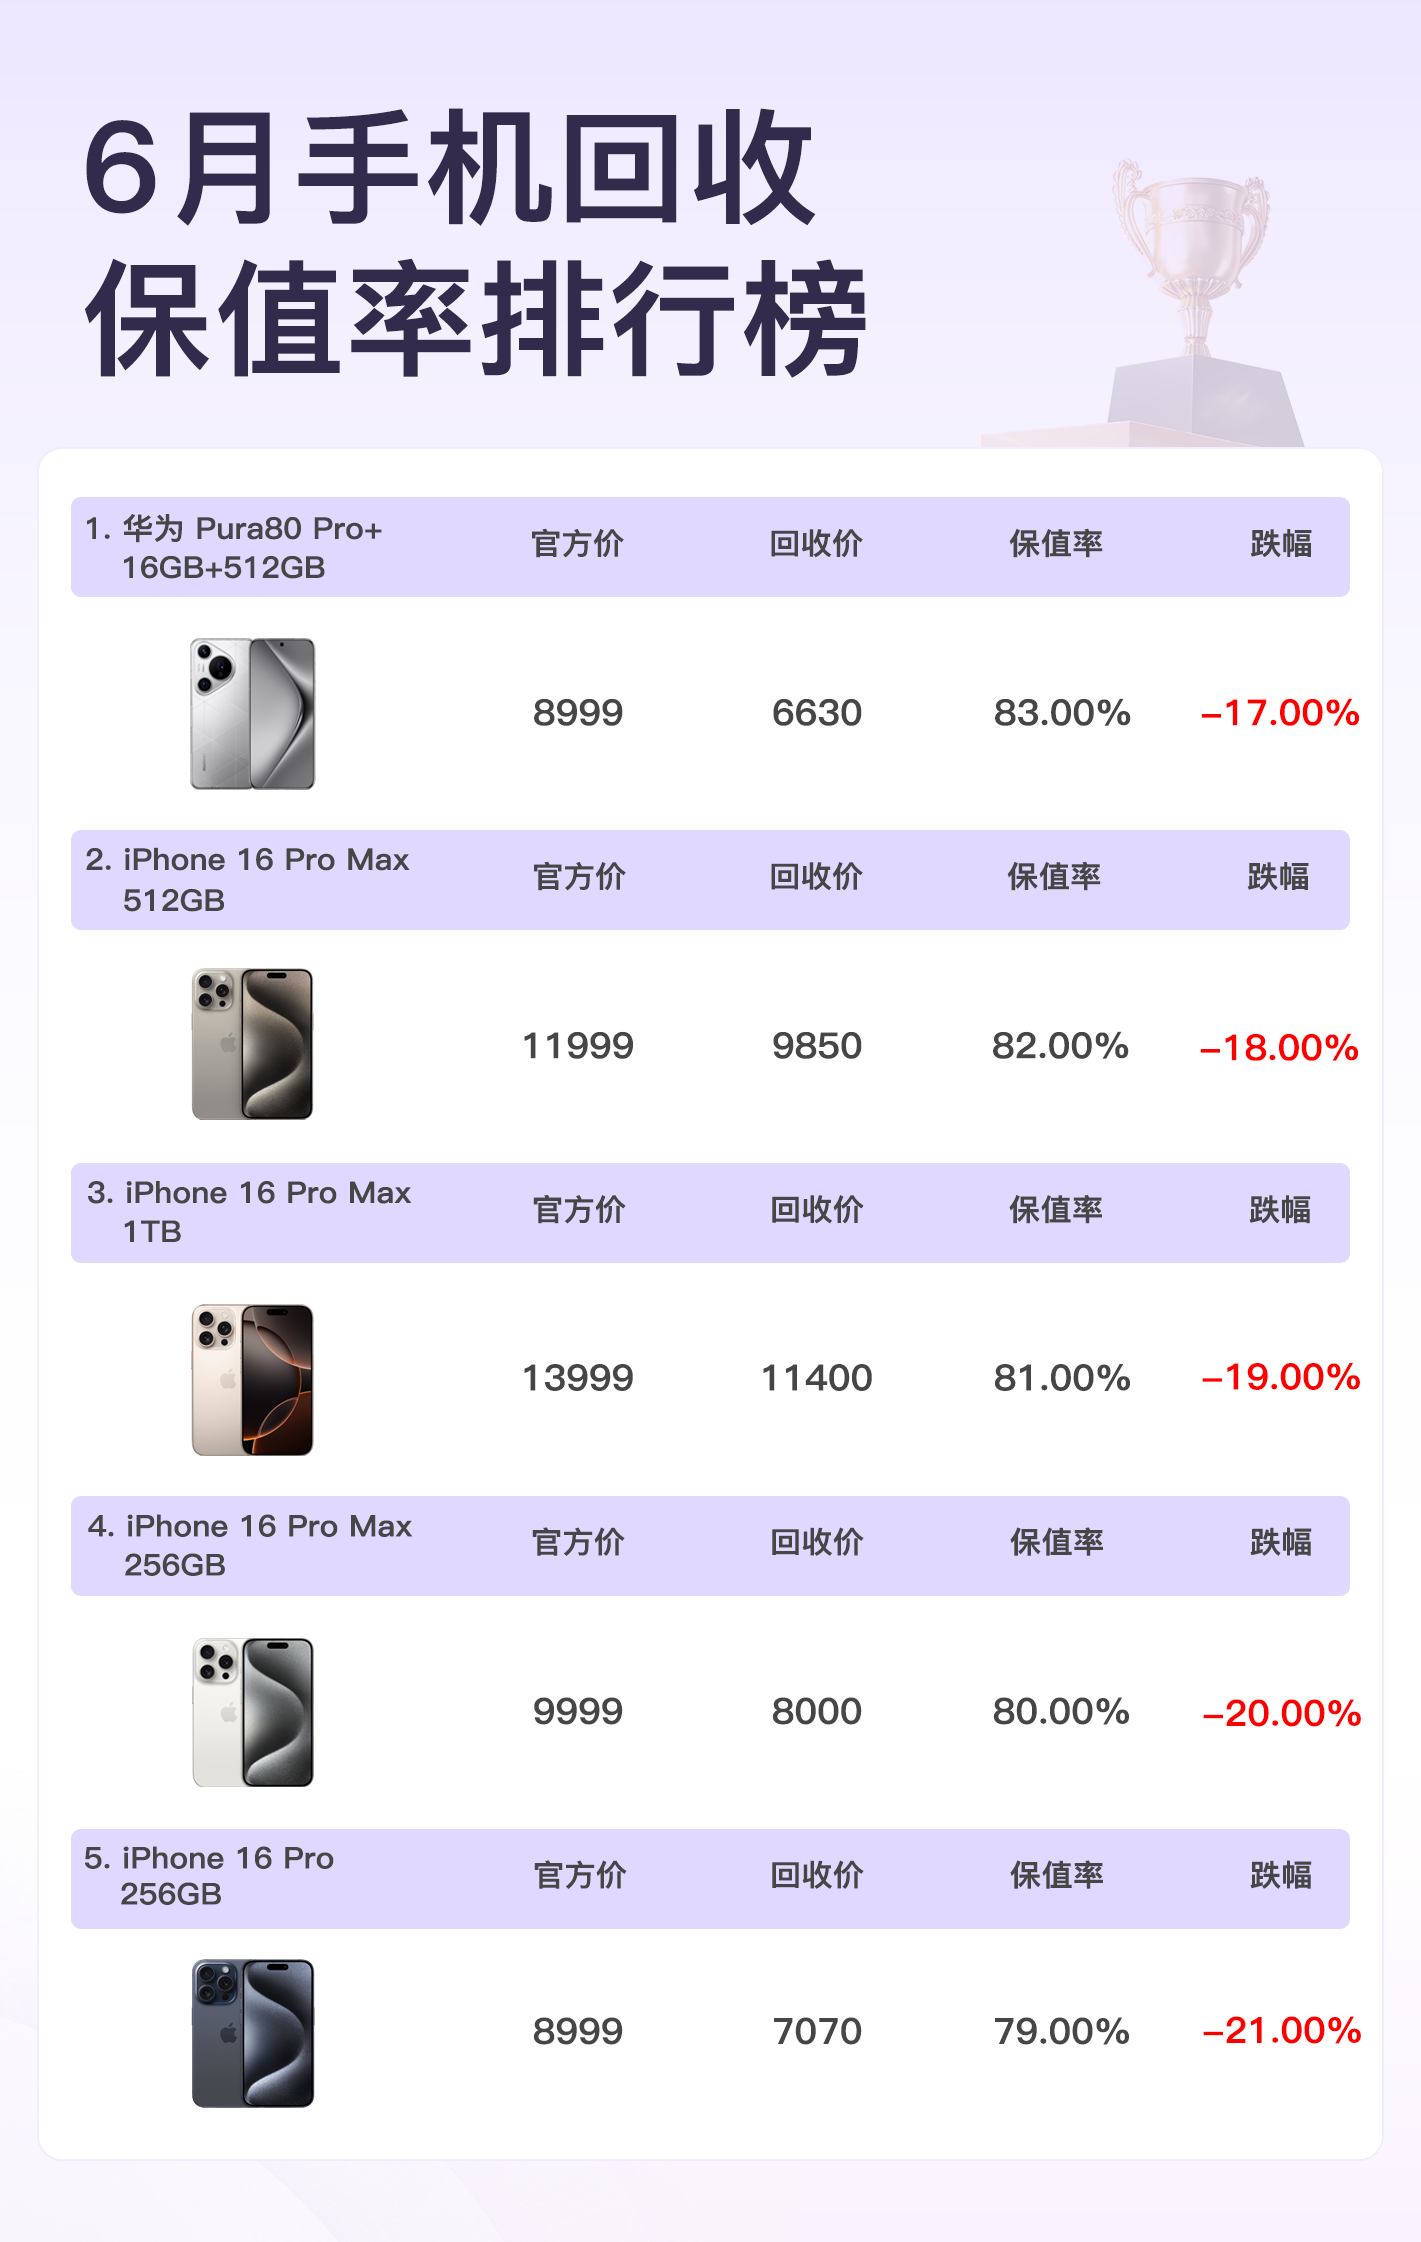This screenshot has height=2242, width=1421.
Task: Select the 2. iPhone 16 Pro Max 512GB heading
Action: point(247,880)
